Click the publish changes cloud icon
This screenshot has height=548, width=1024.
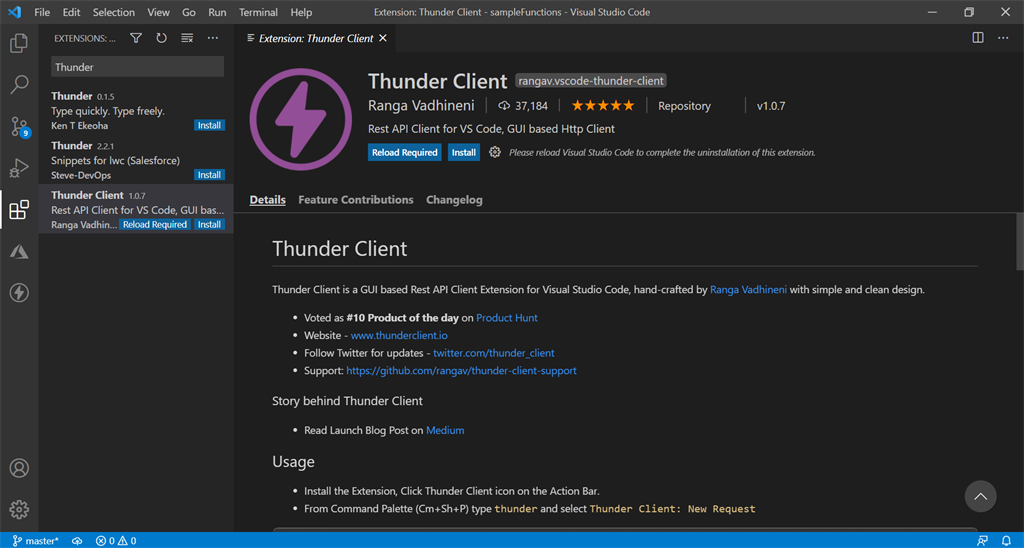tap(77, 541)
